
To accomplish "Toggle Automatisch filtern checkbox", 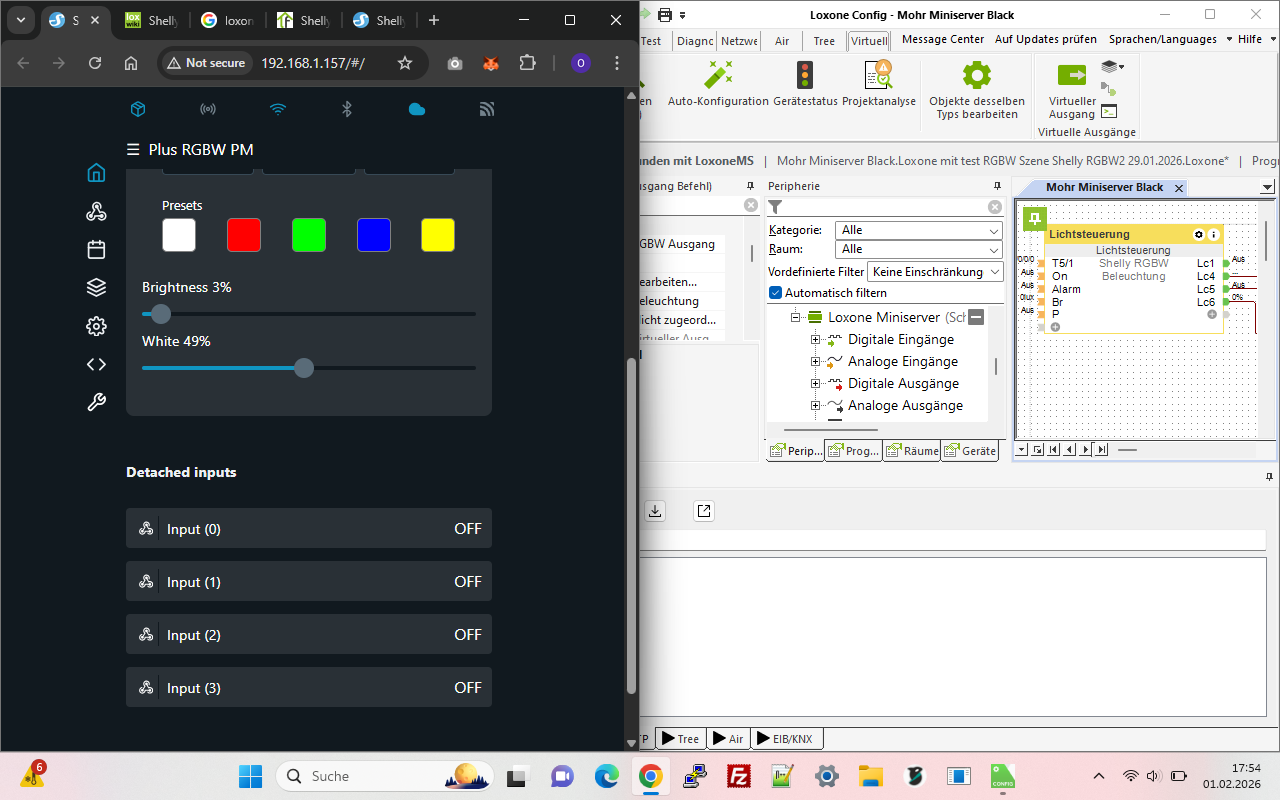I will (776, 293).
